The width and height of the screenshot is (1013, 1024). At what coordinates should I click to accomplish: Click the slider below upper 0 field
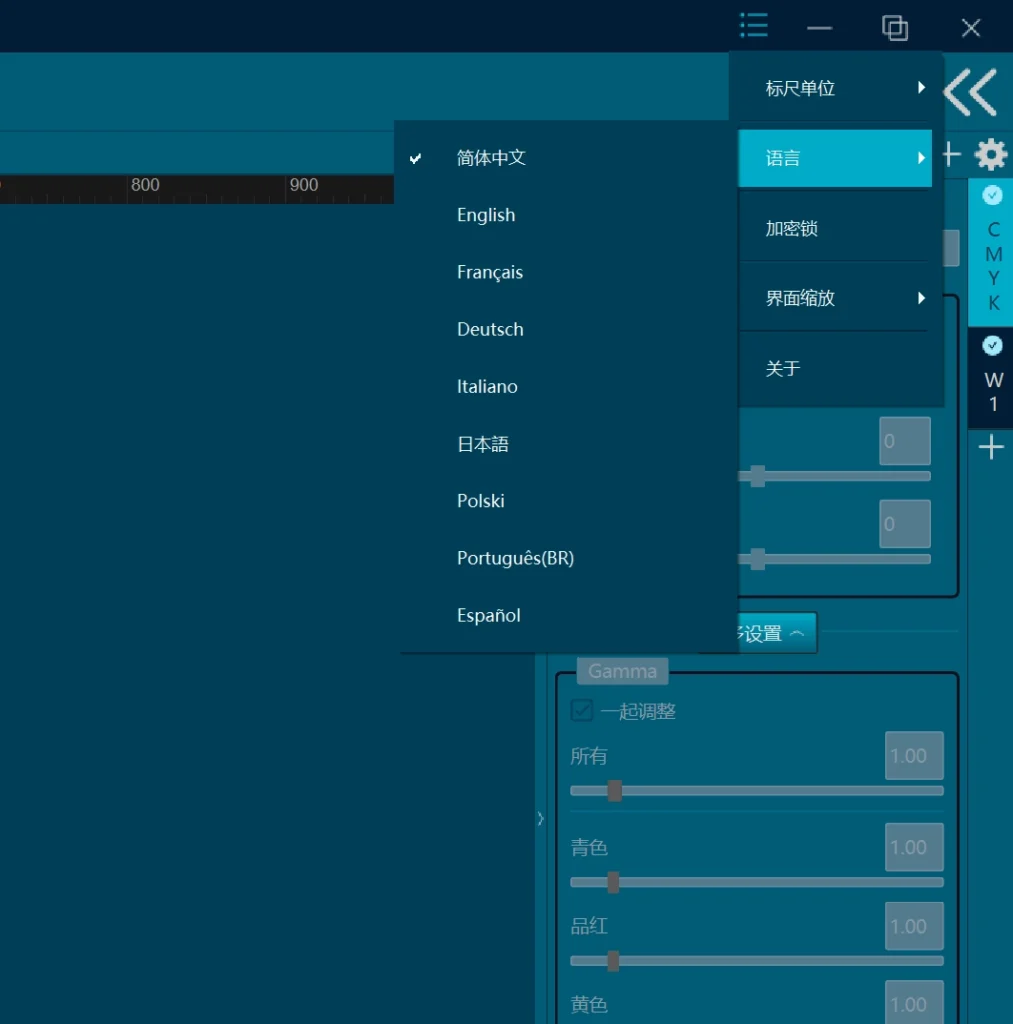(835, 476)
